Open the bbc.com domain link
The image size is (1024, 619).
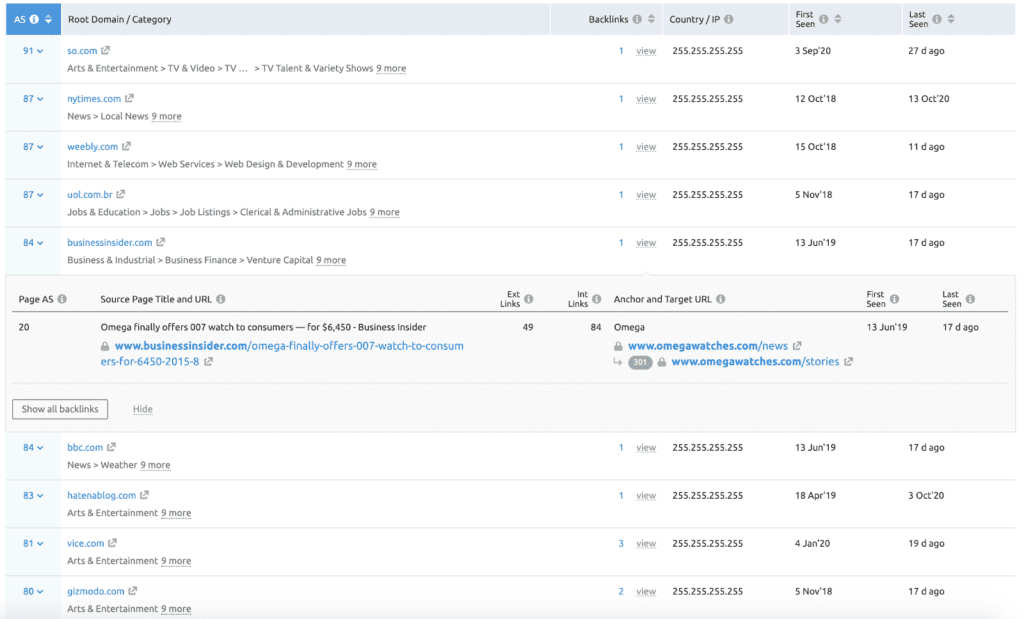pos(85,447)
